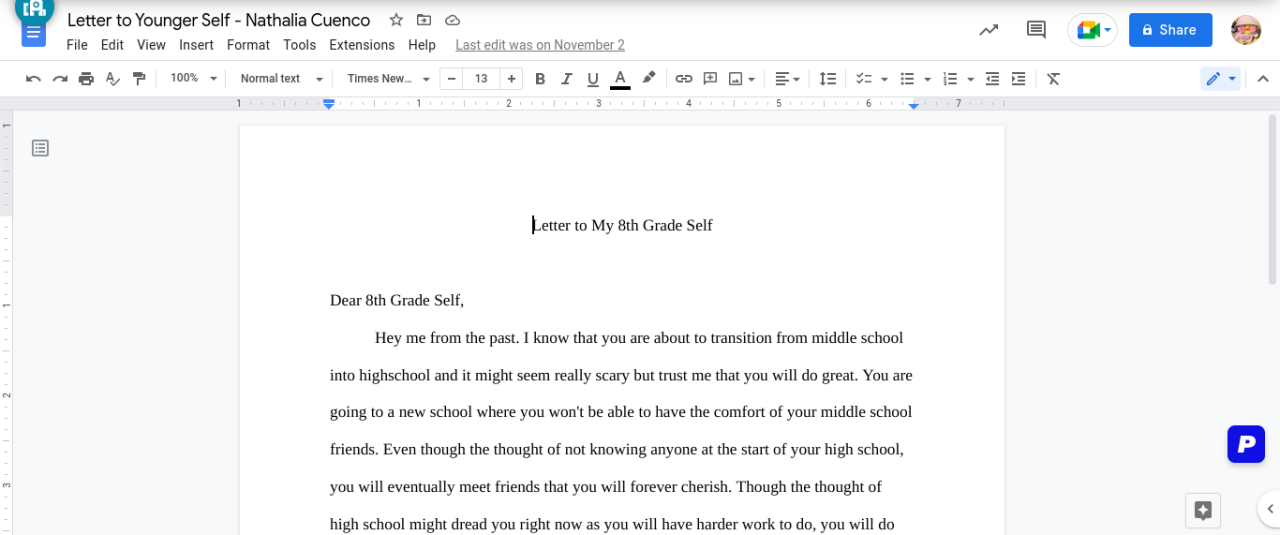1280x535 pixels.
Task: Open 'Last edit was on November 2' link
Action: (x=540, y=45)
